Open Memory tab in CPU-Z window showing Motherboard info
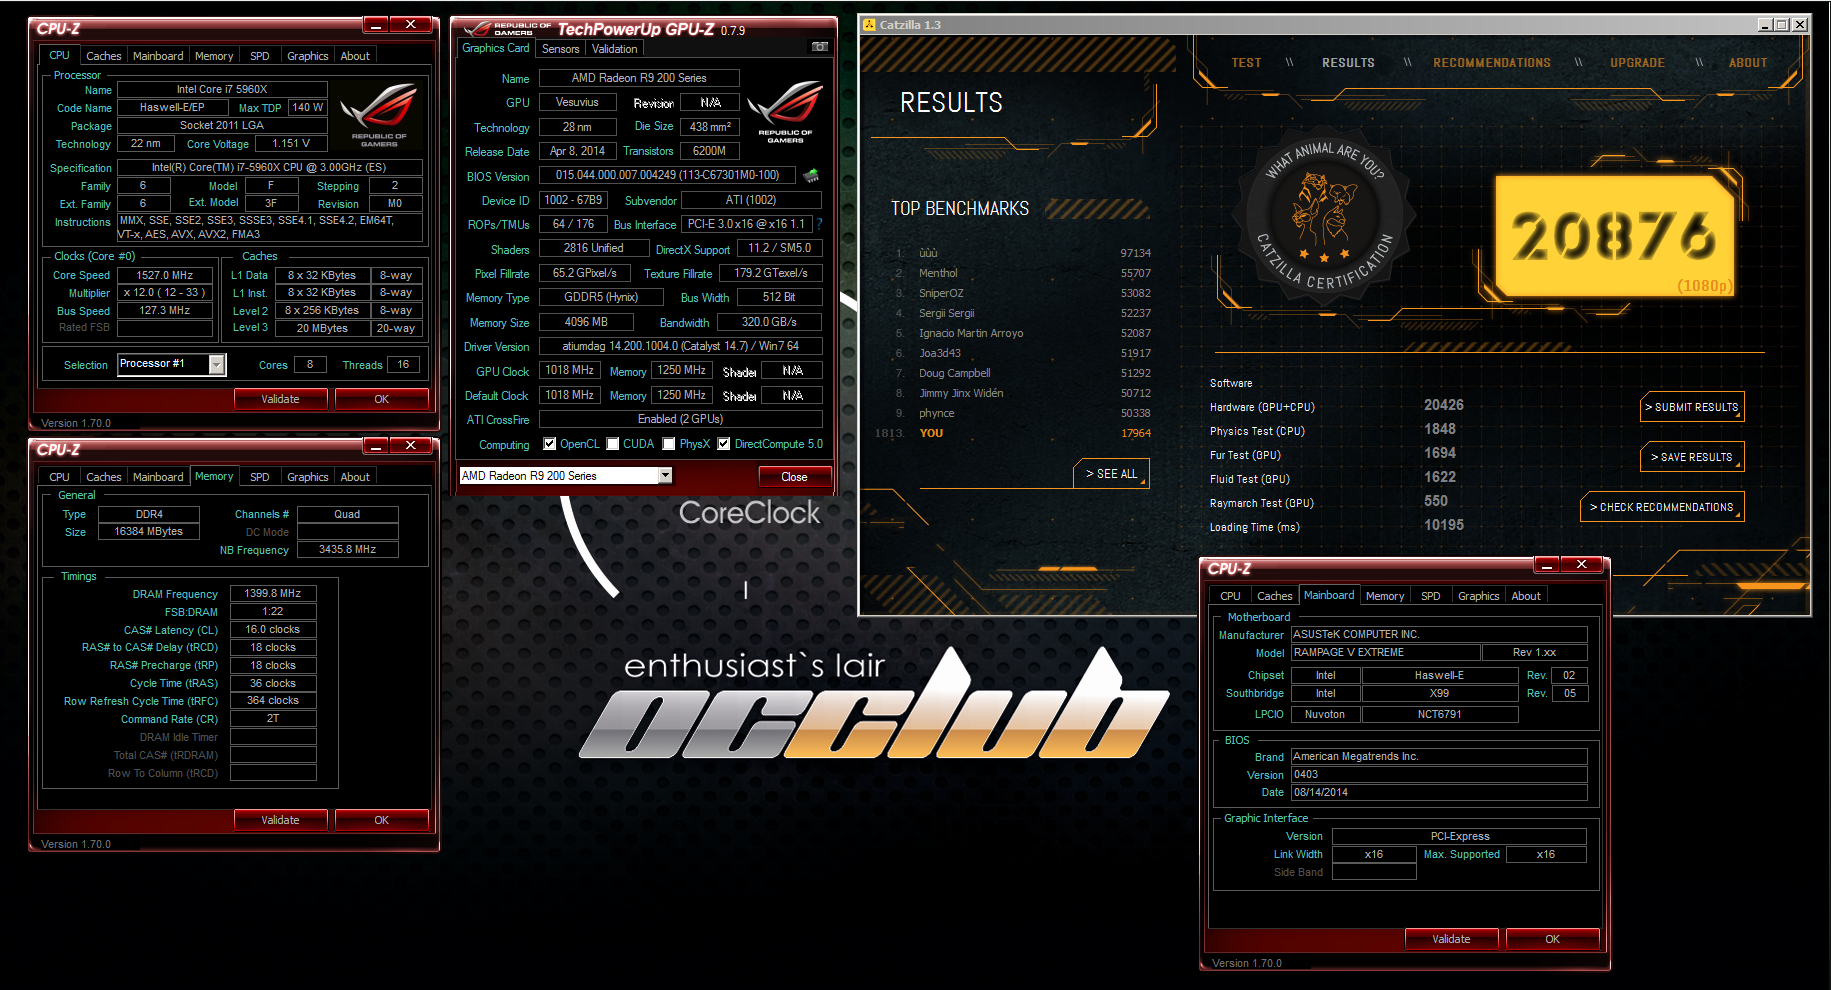The image size is (1831, 990). [1385, 596]
